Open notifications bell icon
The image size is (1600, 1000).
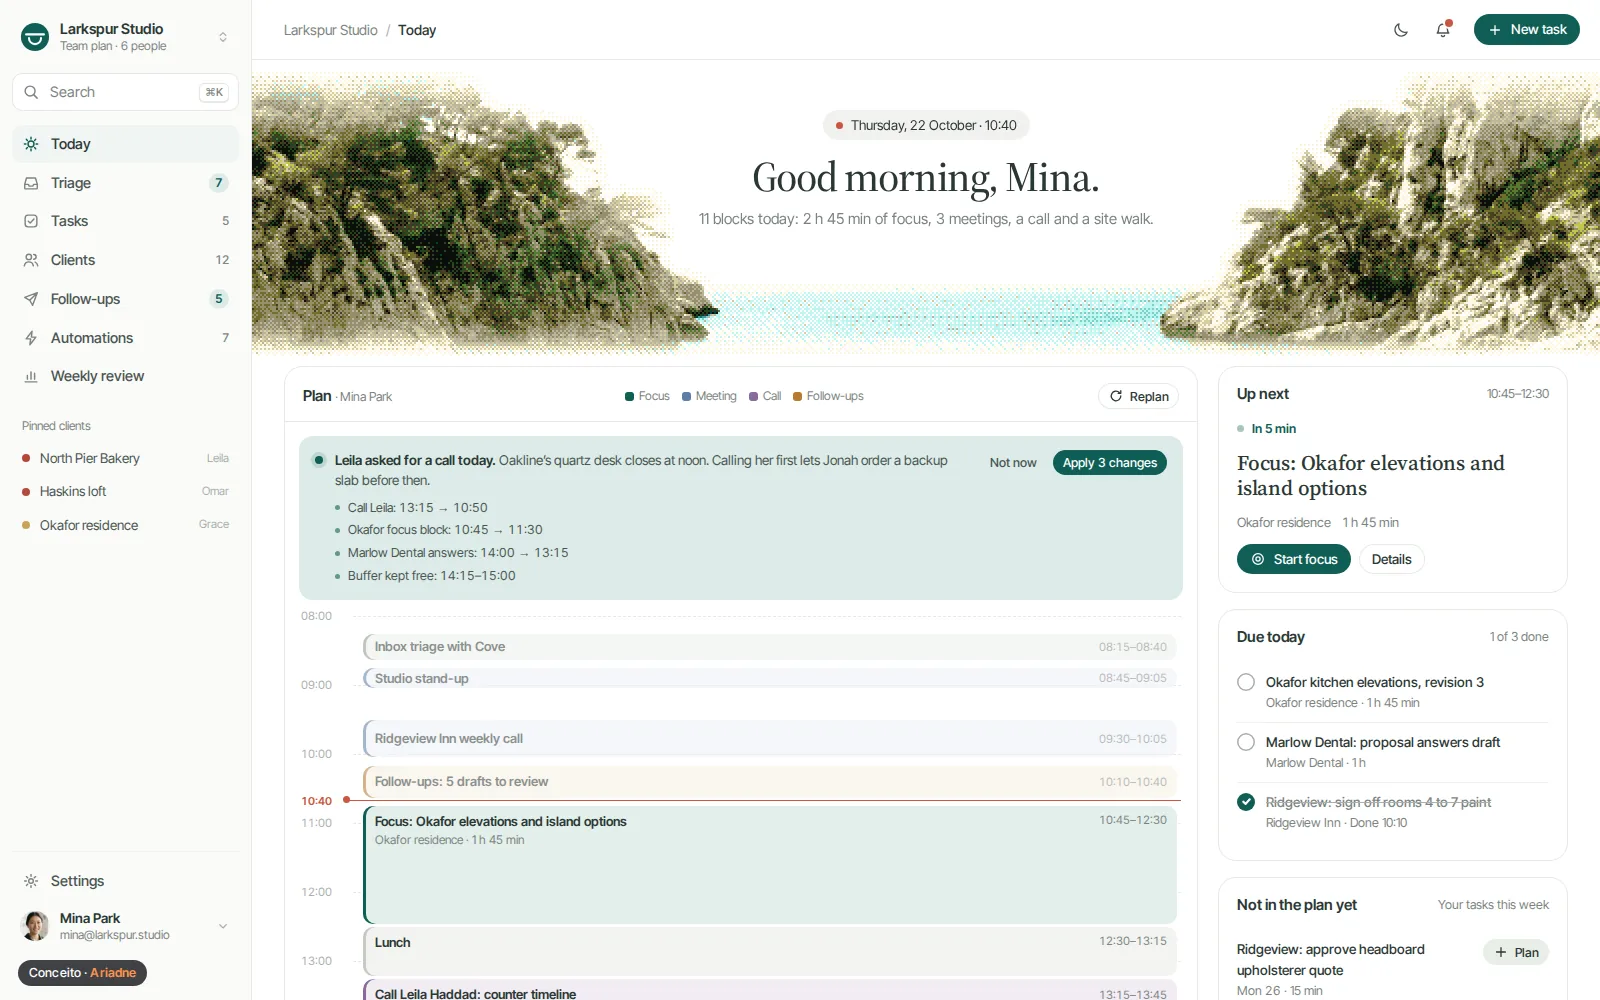coord(1442,30)
